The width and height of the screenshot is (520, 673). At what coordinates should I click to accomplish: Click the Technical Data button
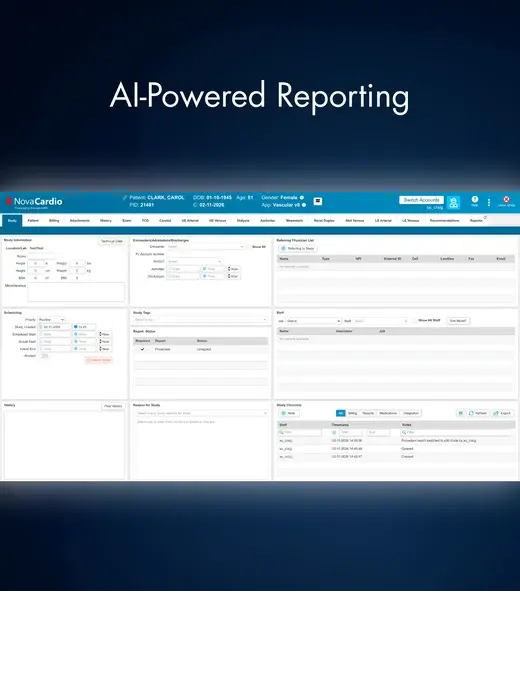(x=112, y=241)
